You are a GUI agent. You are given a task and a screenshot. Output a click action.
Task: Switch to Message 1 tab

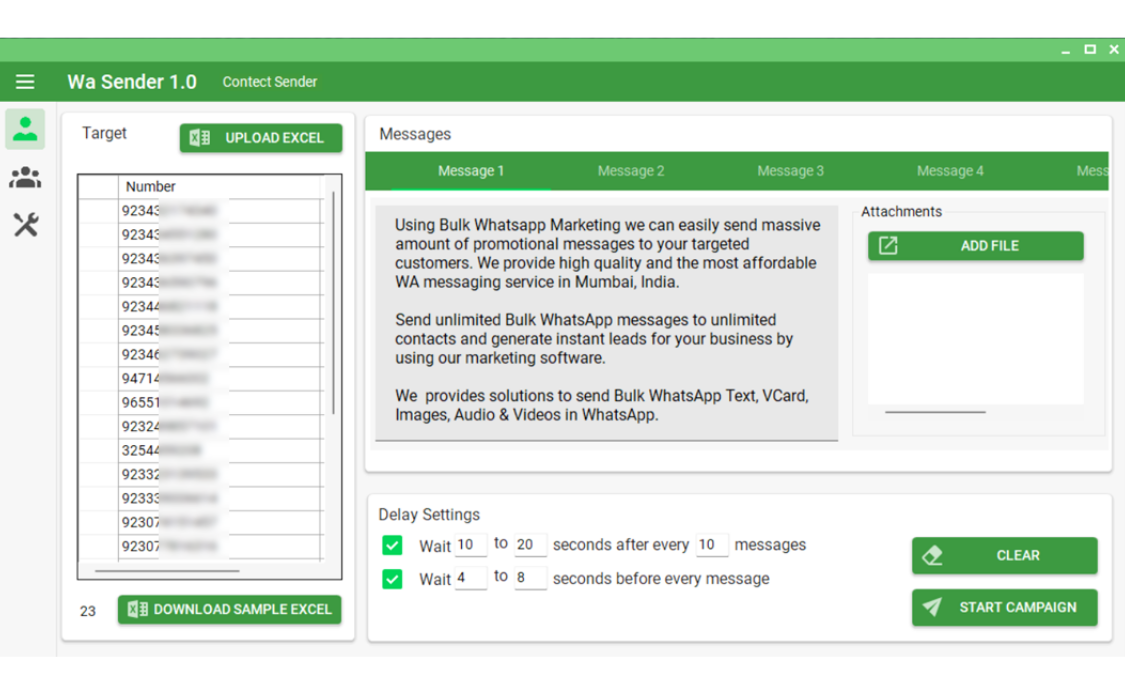tap(471, 171)
